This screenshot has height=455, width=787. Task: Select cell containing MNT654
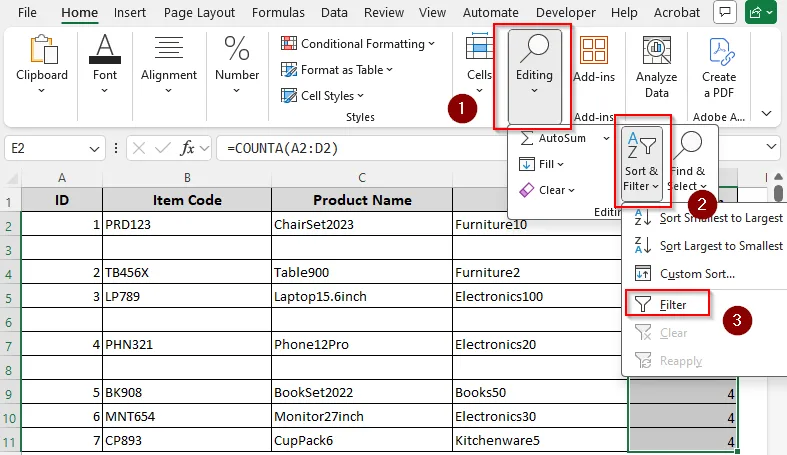(187, 416)
